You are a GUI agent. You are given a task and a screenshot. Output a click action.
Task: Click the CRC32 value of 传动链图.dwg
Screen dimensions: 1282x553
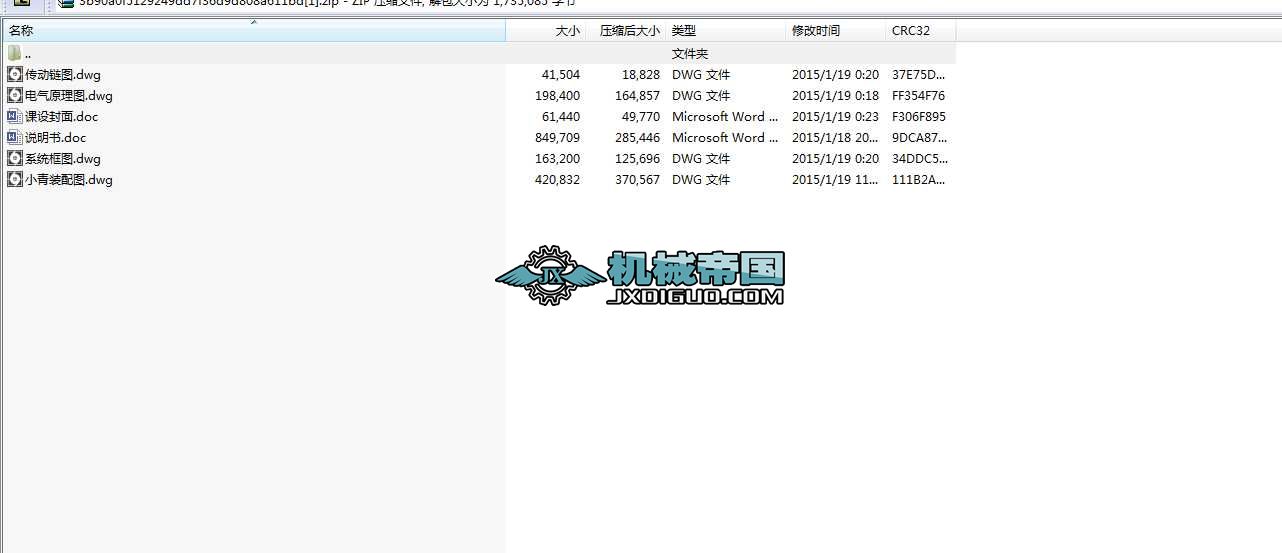point(918,75)
